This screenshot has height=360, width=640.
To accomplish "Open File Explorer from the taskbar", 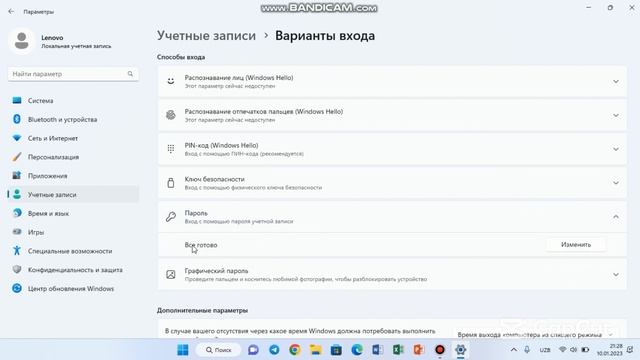I will click(316, 350).
